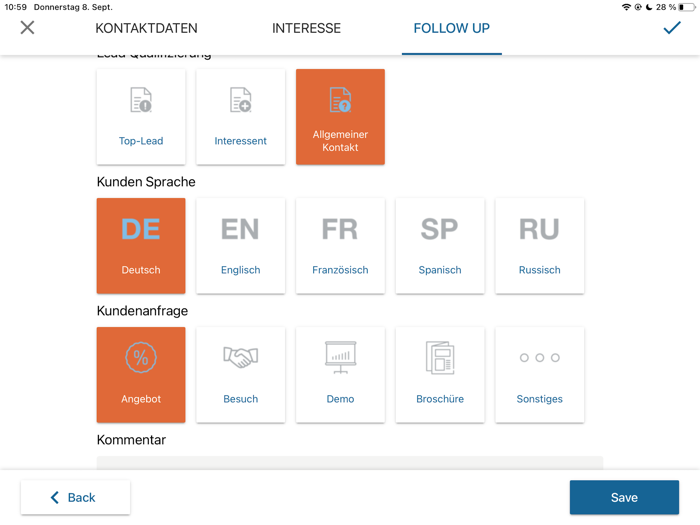Switch to the KONTAKTDATEN tab
Screen dimensions: 700x525
pos(146,28)
